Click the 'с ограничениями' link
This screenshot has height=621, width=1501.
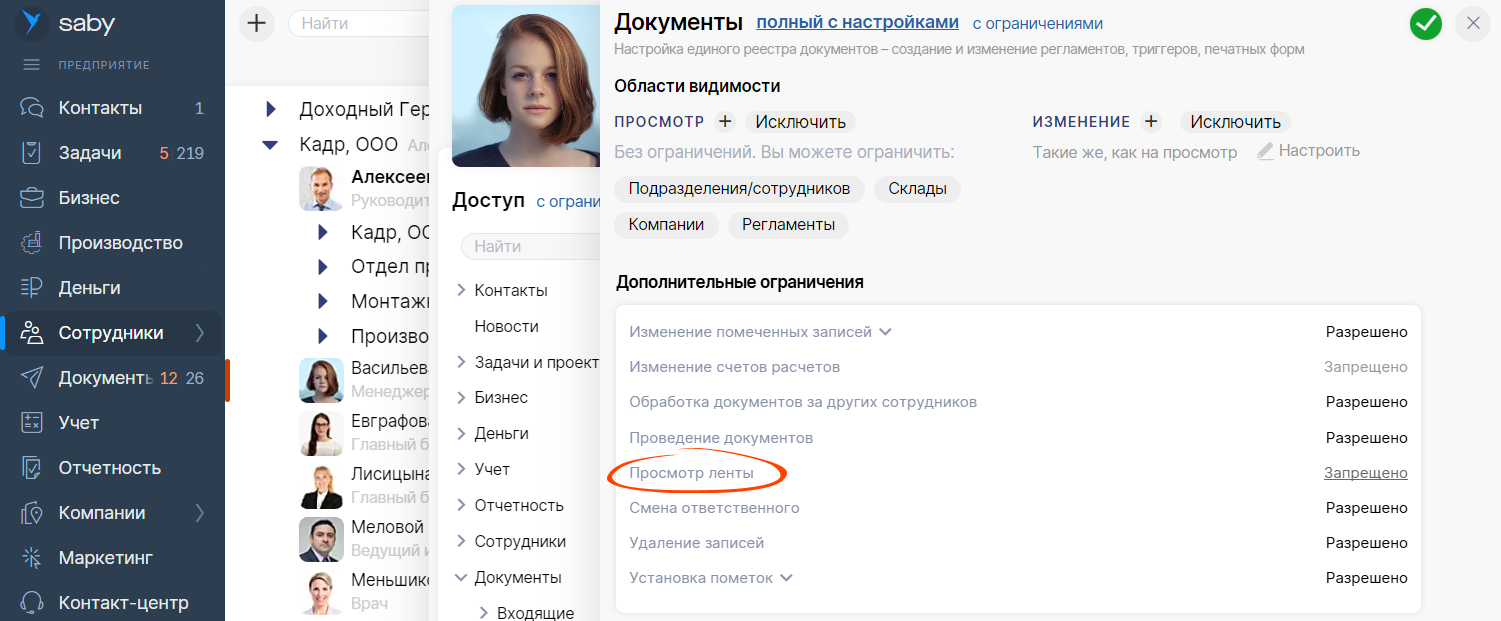1037,24
